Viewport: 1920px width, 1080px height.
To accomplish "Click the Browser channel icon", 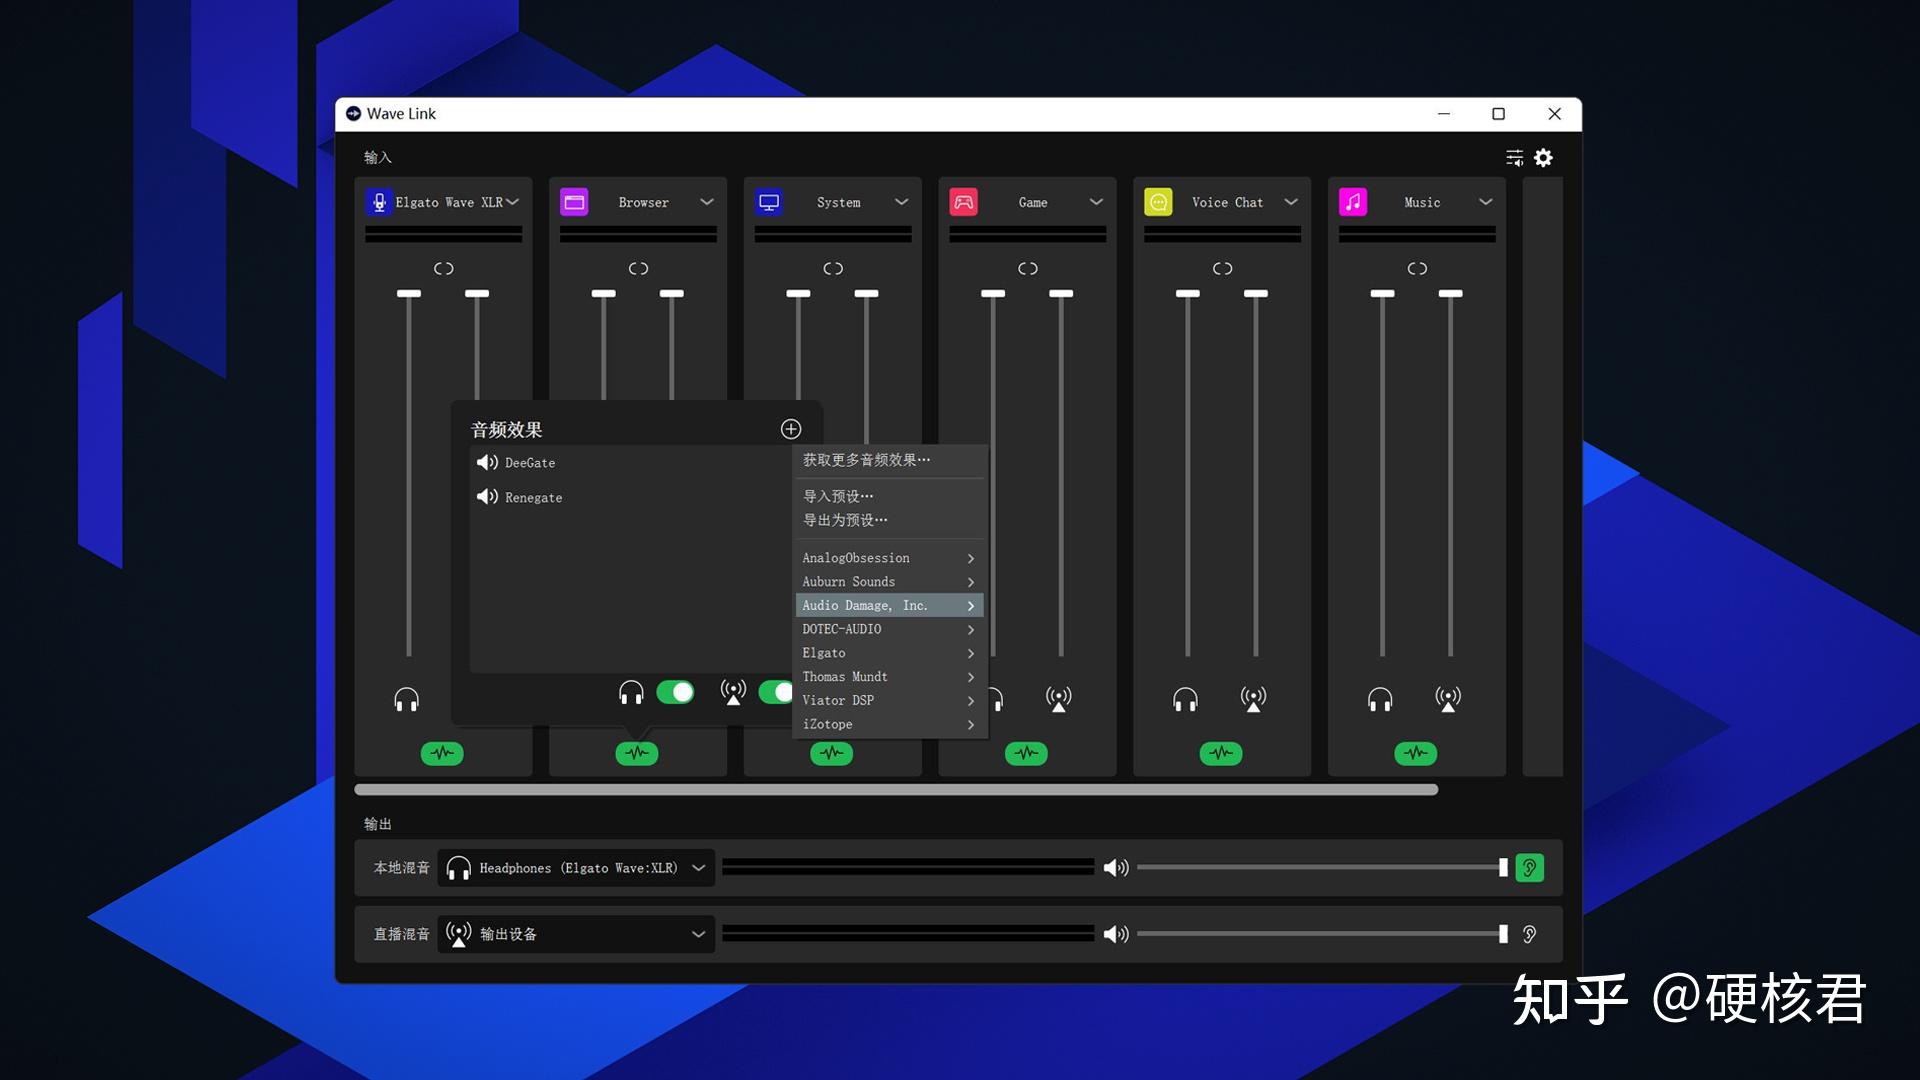I will point(574,201).
